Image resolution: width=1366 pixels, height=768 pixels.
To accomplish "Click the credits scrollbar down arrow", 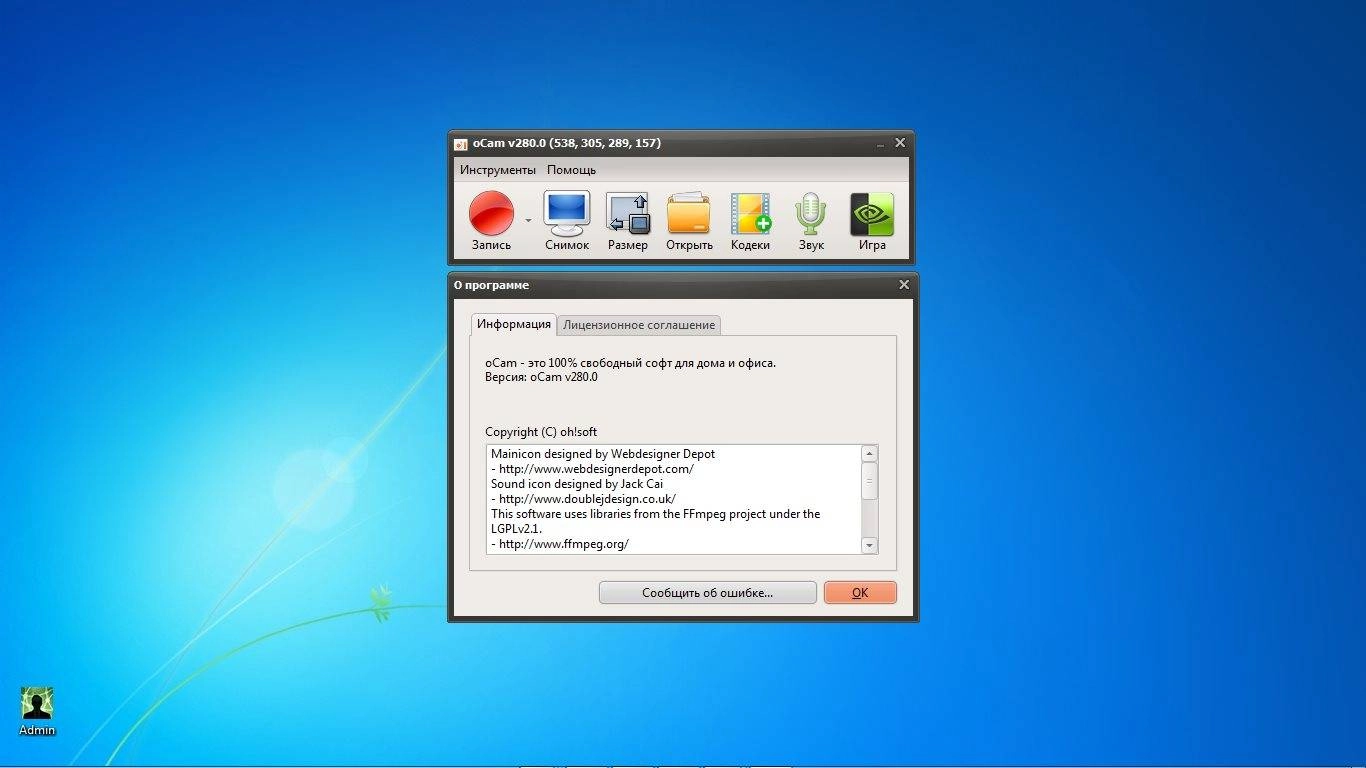I will (x=869, y=545).
